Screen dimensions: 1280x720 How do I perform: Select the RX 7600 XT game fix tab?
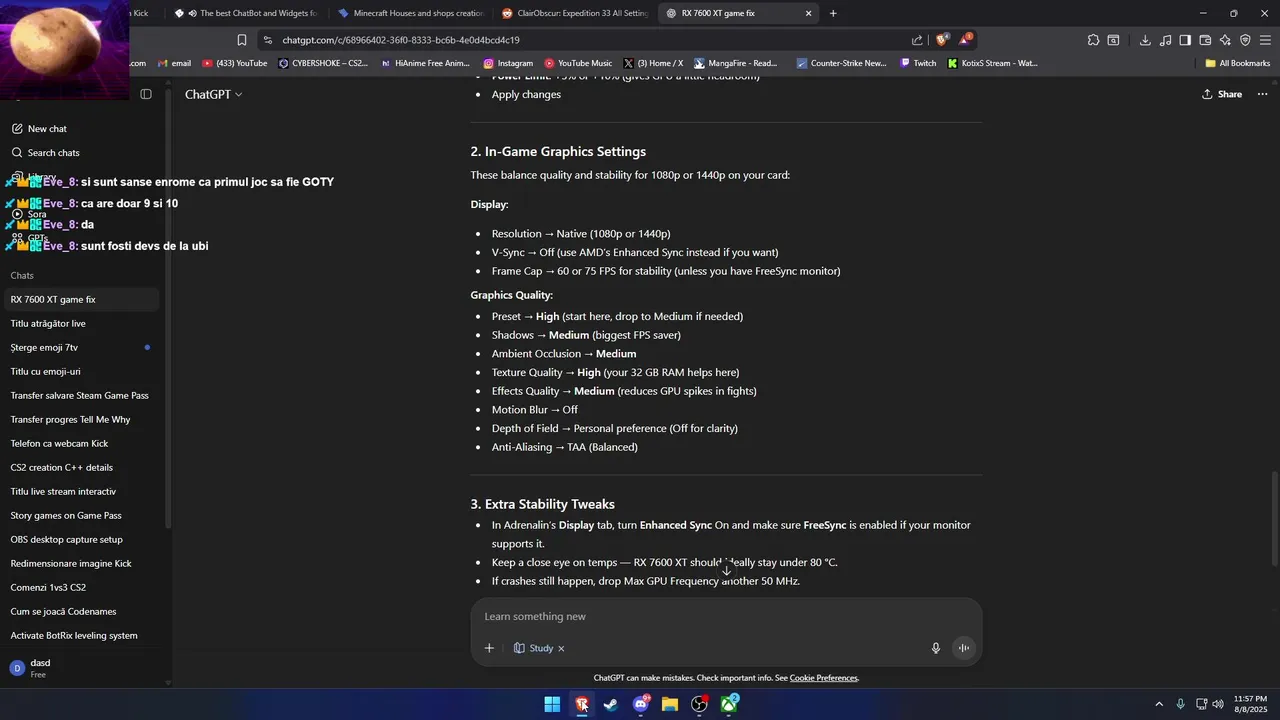coord(740,13)
